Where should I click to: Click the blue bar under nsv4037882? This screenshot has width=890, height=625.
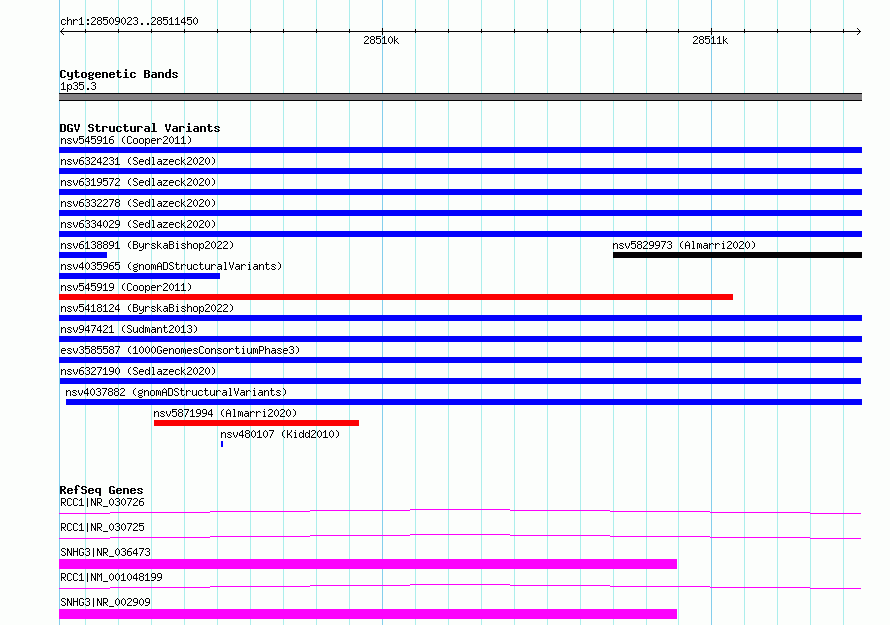(x=464, y=402)
